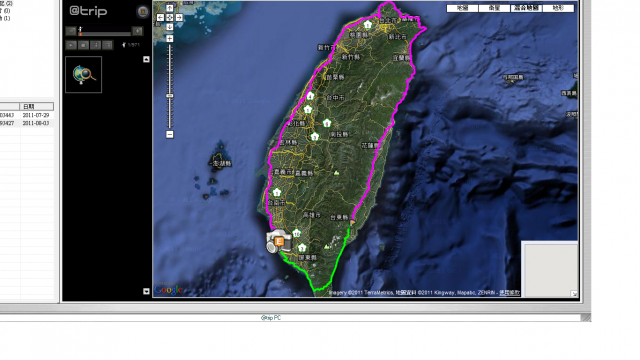Screen dimensions: 640x360
Task: Pan the map right with the arrow
Action: tap(179, 18)
